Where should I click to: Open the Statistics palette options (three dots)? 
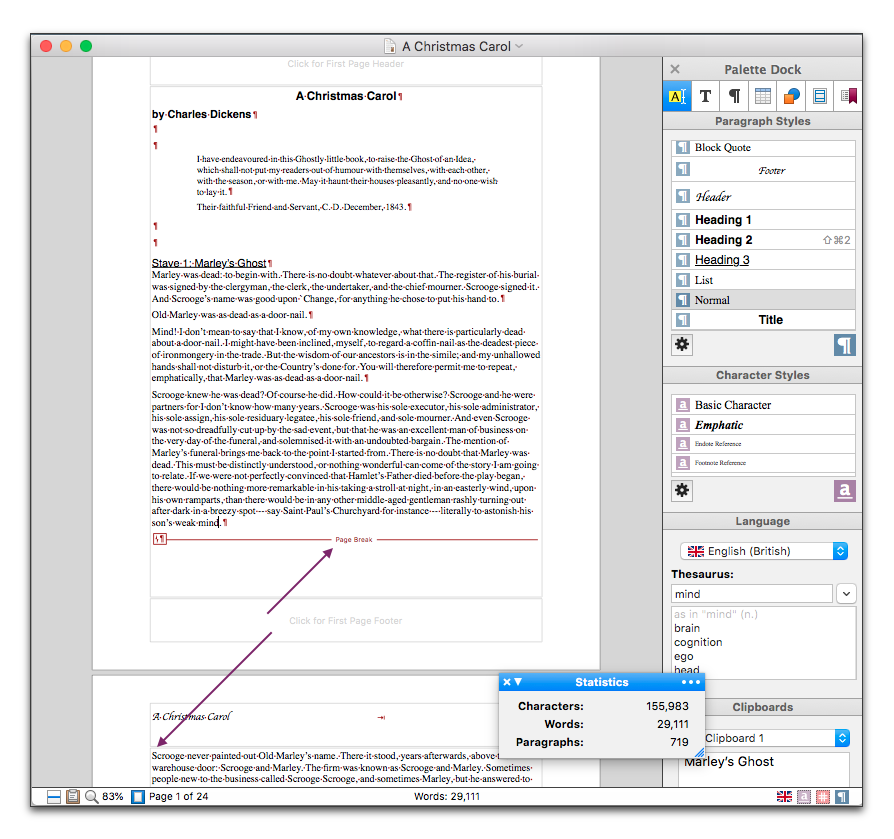(690, 682)
